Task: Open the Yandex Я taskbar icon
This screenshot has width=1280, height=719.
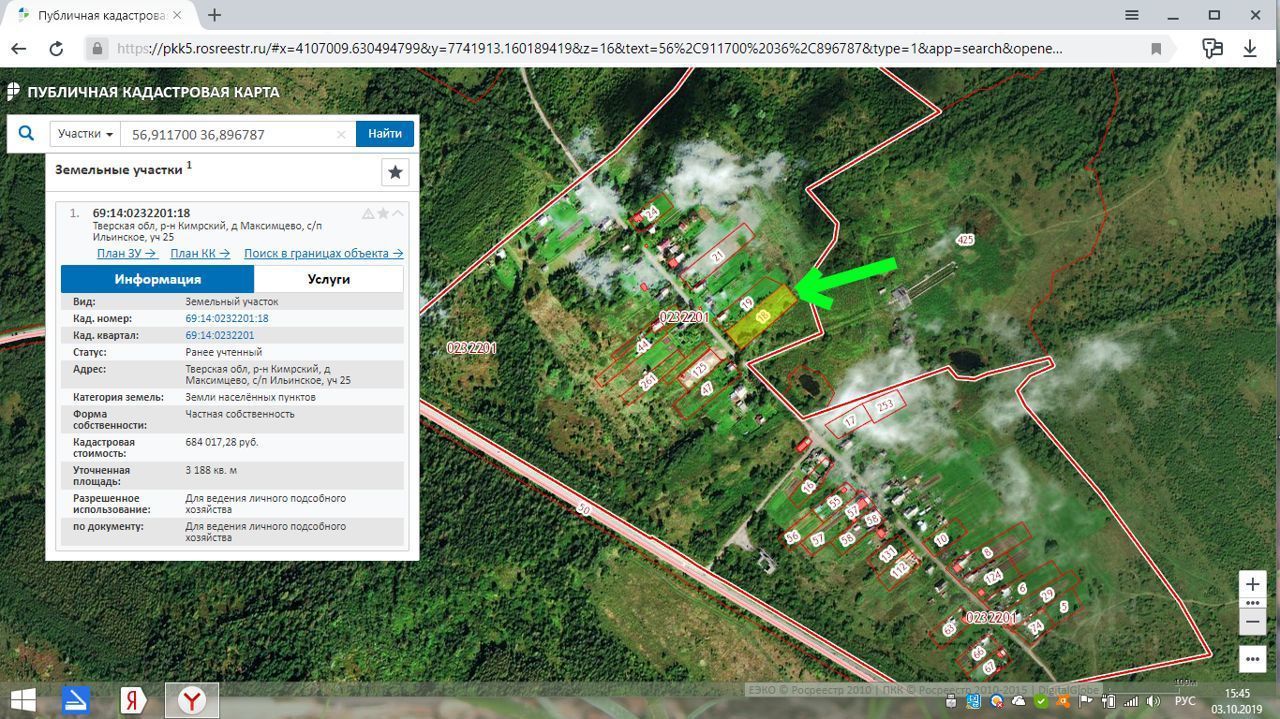Action: pyautogui.click(x=134, y=700)
